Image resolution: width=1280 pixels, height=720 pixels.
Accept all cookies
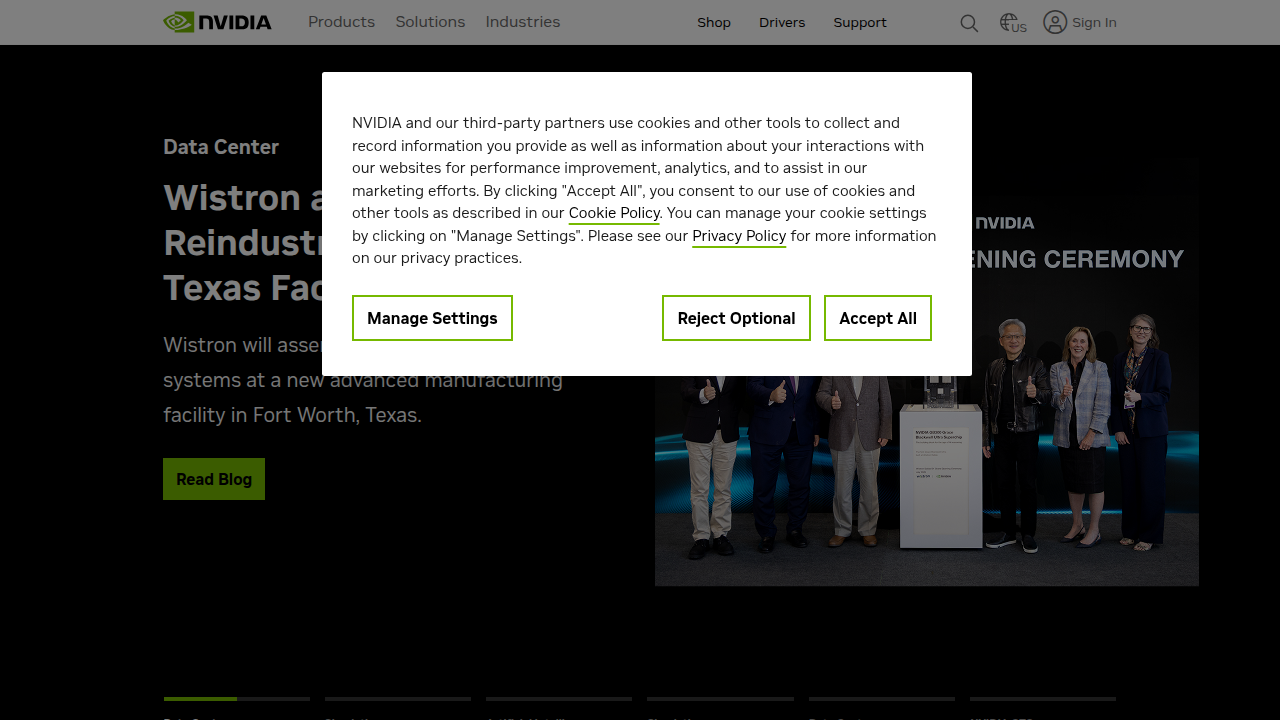878,318
